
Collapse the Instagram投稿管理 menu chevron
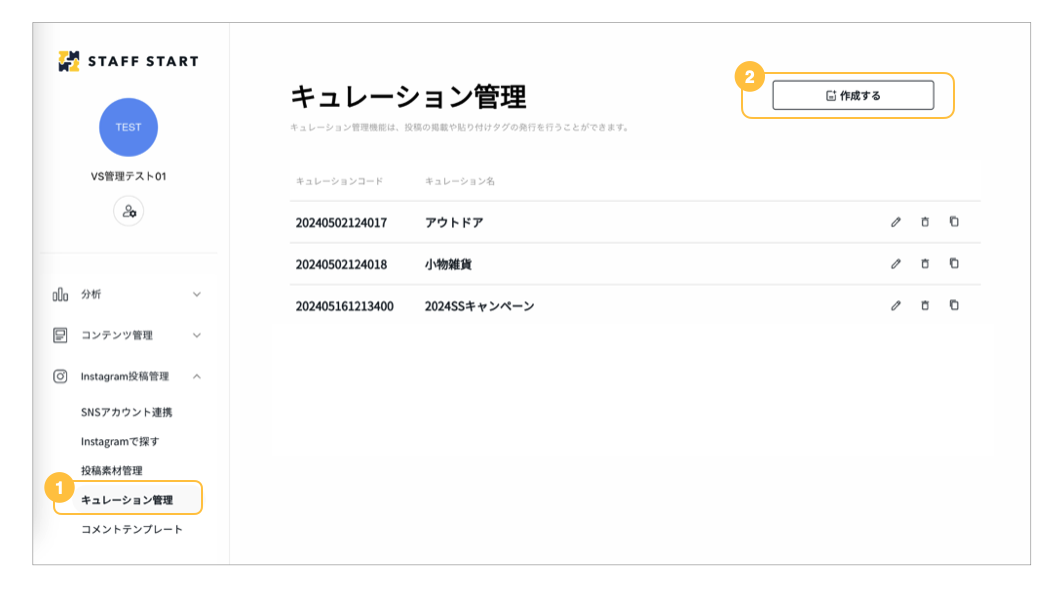click(196, 377)
